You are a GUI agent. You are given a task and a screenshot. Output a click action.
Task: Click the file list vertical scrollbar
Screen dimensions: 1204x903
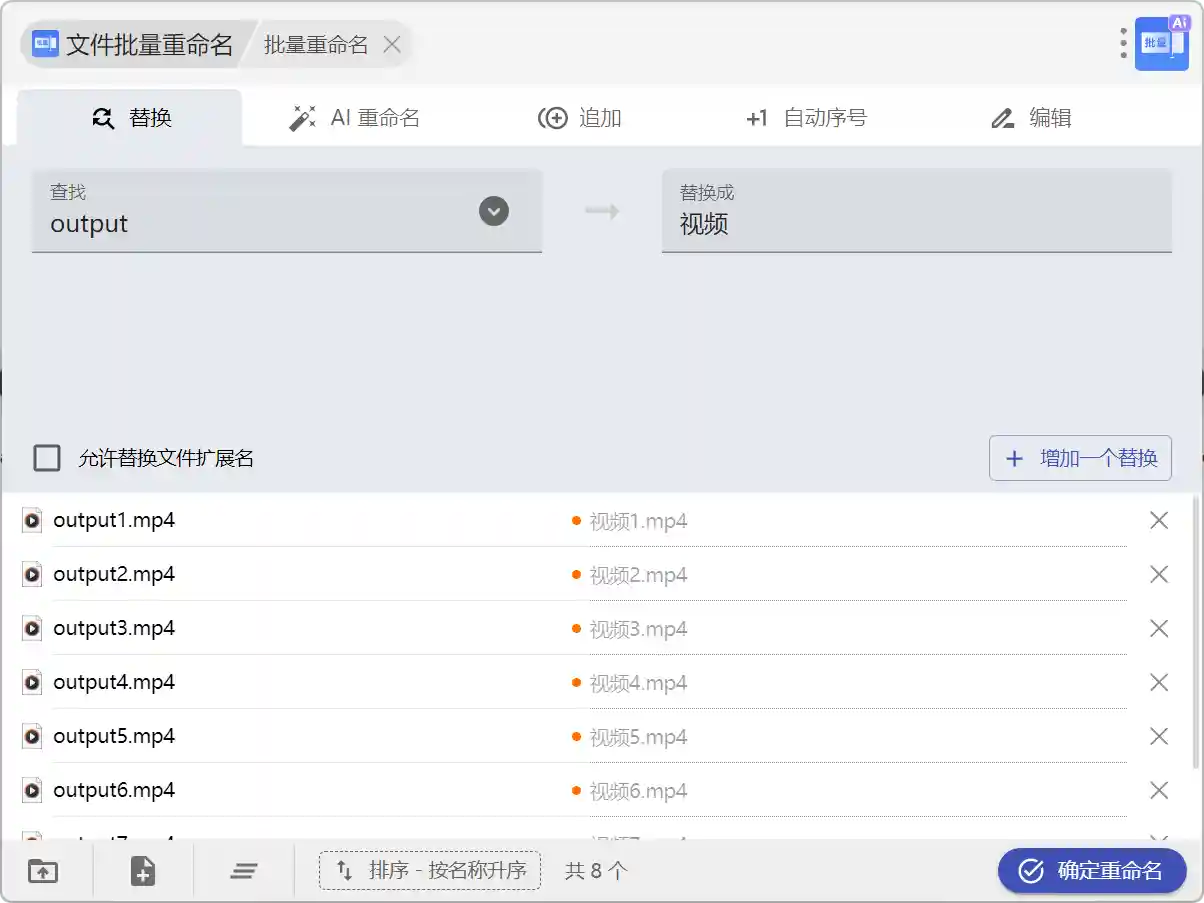click(1196, 632)
